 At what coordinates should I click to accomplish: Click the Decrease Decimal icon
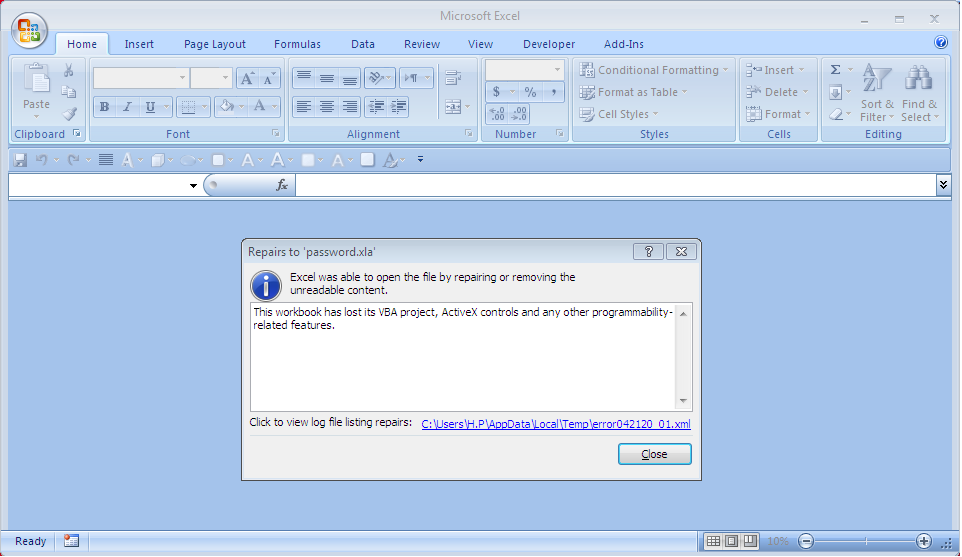coord(519,114)
